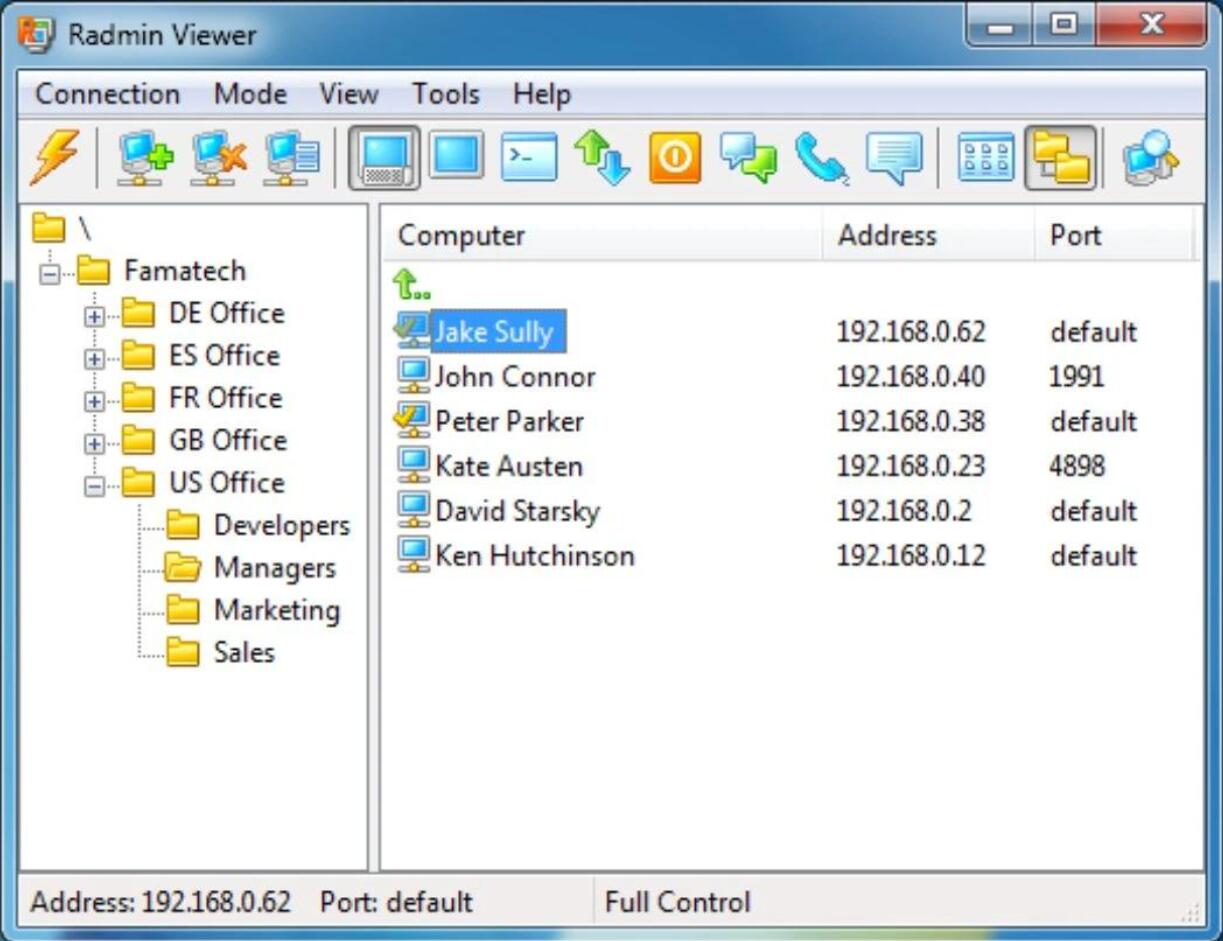Expand the DE Office node

(94, 315)
